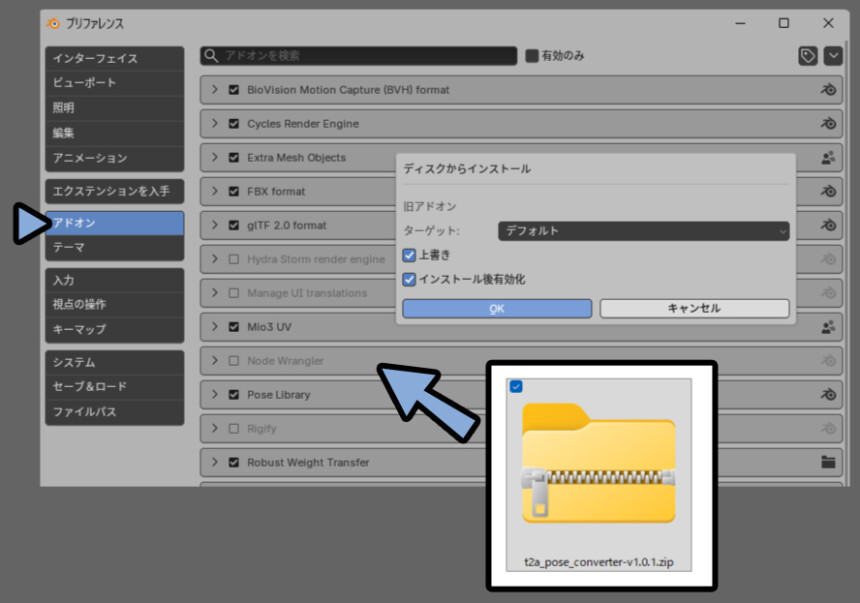The image size is (860, 603).
Task: Open the キーマップ preferences section
Action: tap(114, 329)
